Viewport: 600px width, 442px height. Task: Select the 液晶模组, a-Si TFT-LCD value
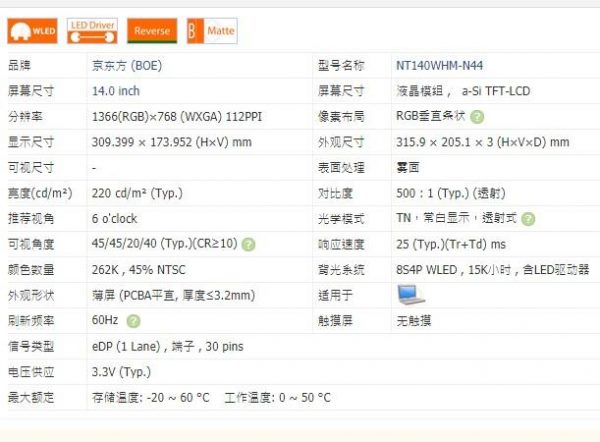[x=463, y=91]
